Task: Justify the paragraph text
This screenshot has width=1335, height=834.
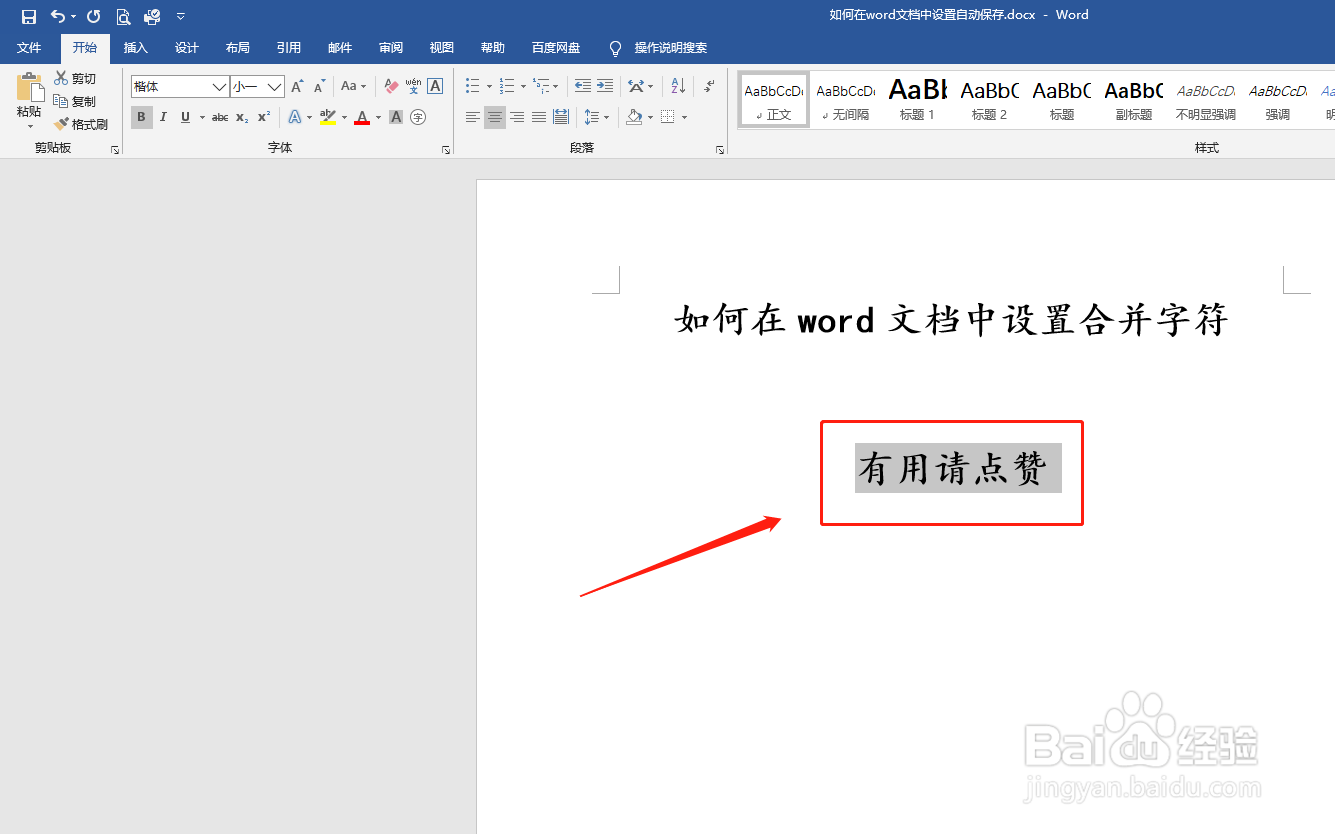Action: point(539,117)
